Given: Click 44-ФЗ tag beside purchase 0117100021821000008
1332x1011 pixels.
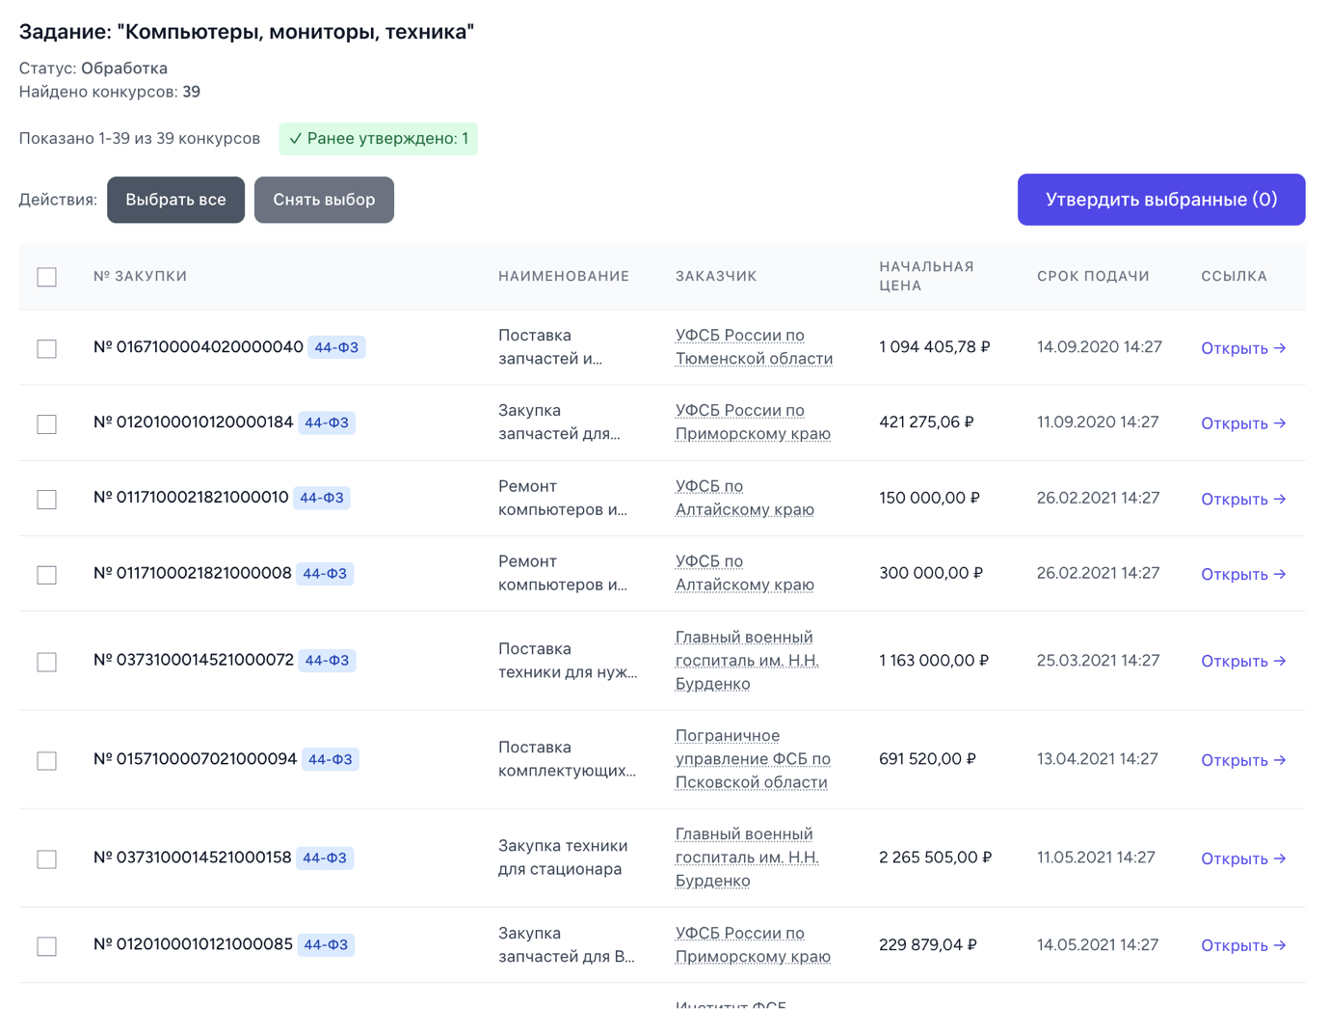Looking at the screenshot, I should coord(325,573).
